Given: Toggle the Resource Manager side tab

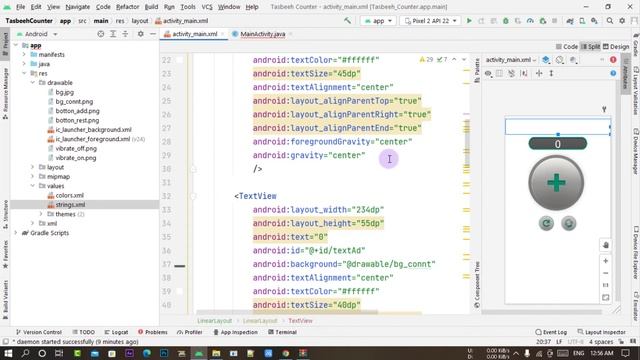Looking at the screenshot, I should point(5,94).
